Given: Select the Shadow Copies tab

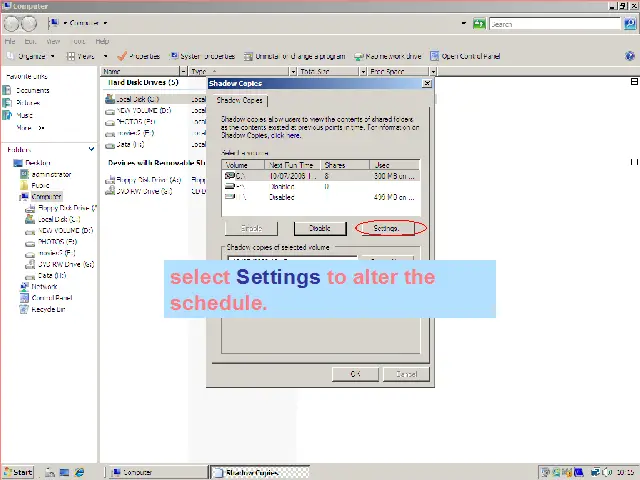Looking at the screenshot, I should pyautogui.click(x=240, y=100).
